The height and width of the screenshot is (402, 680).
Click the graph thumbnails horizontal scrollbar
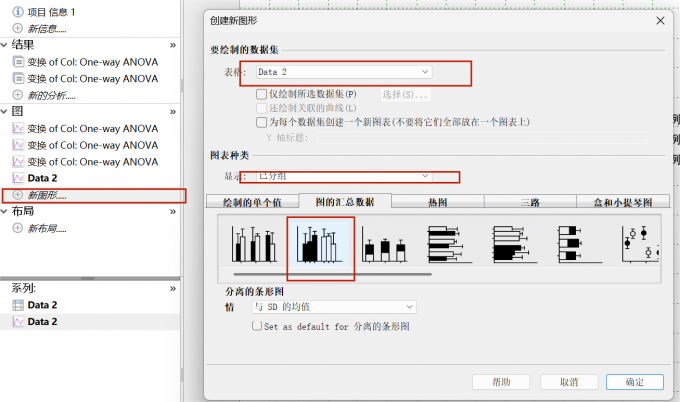332,273
